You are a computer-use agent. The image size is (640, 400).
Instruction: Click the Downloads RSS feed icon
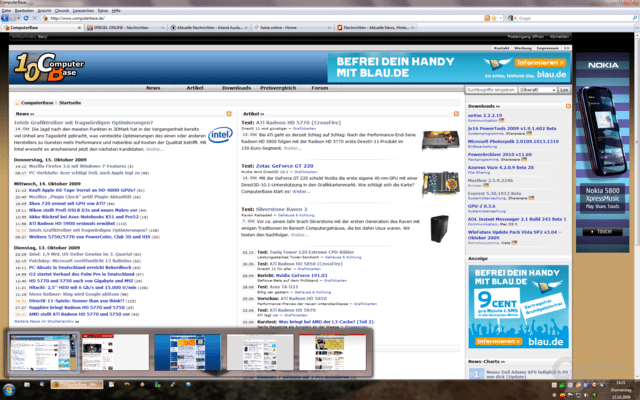pos(568,106)
